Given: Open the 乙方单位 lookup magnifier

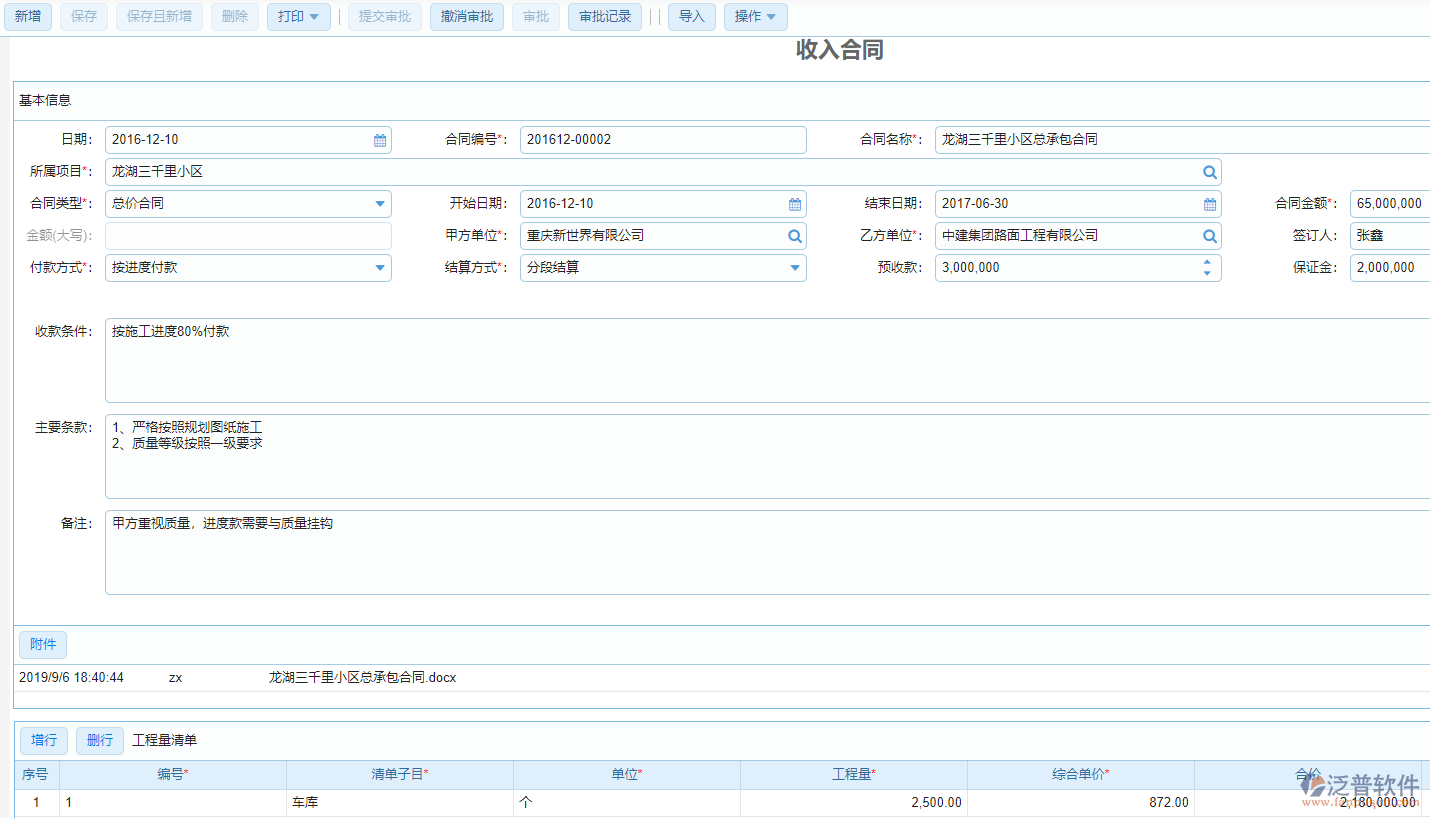Looking at the screenshot, I should [1209, 235].
